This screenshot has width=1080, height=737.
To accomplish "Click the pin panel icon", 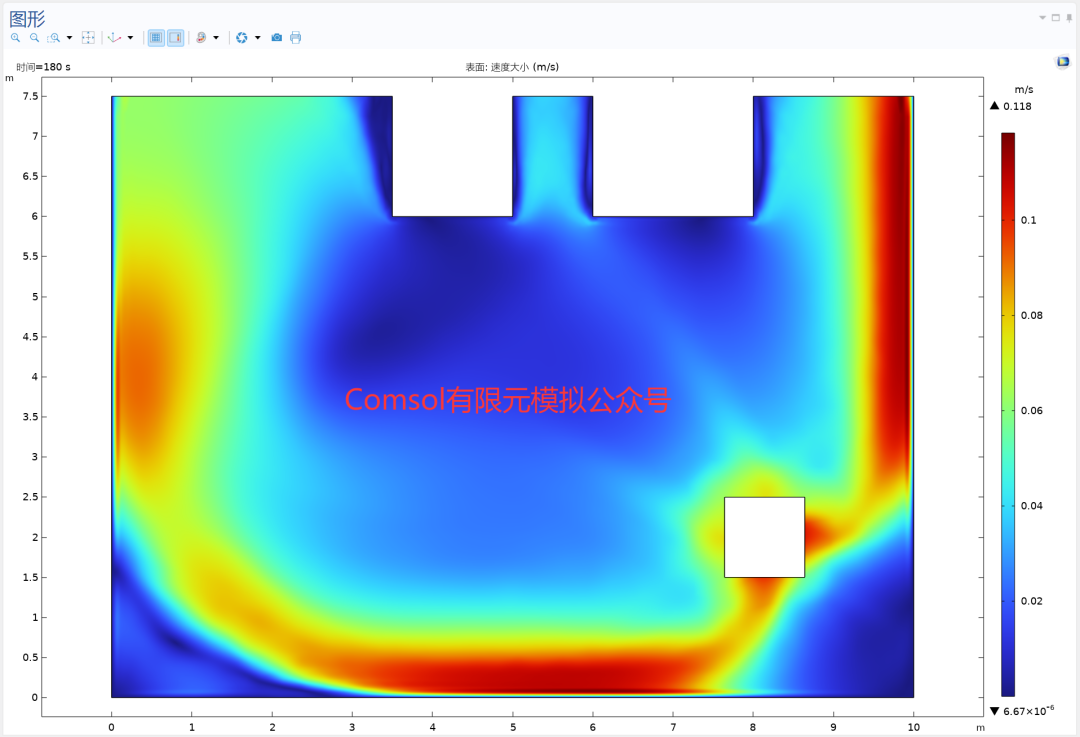I will click(x=1069, y=18).
